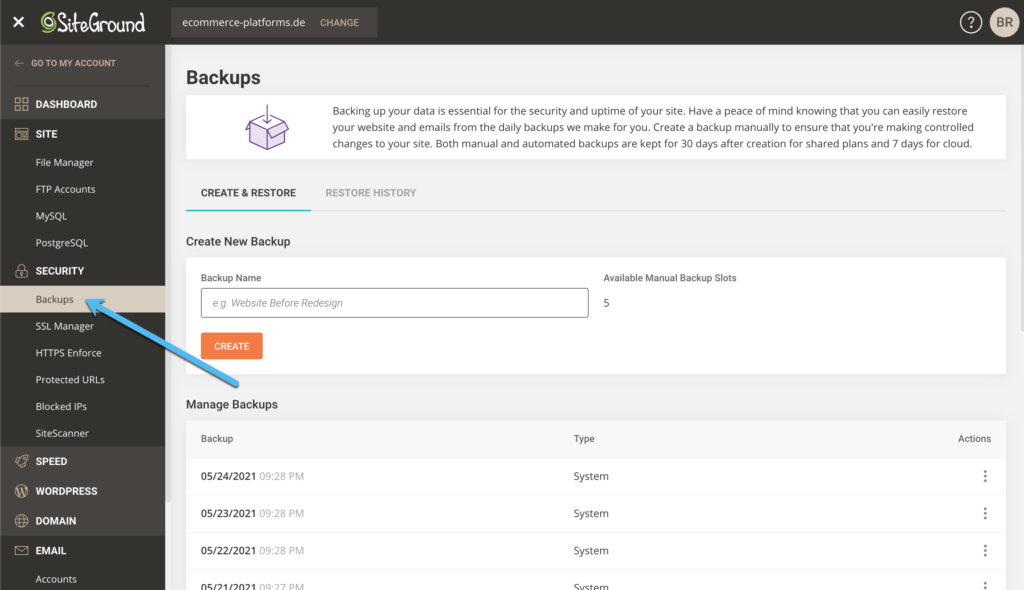Open Blocked IPs in sidebar
The width and height of the screenshot is (1024, 590).
coord(61,406)
